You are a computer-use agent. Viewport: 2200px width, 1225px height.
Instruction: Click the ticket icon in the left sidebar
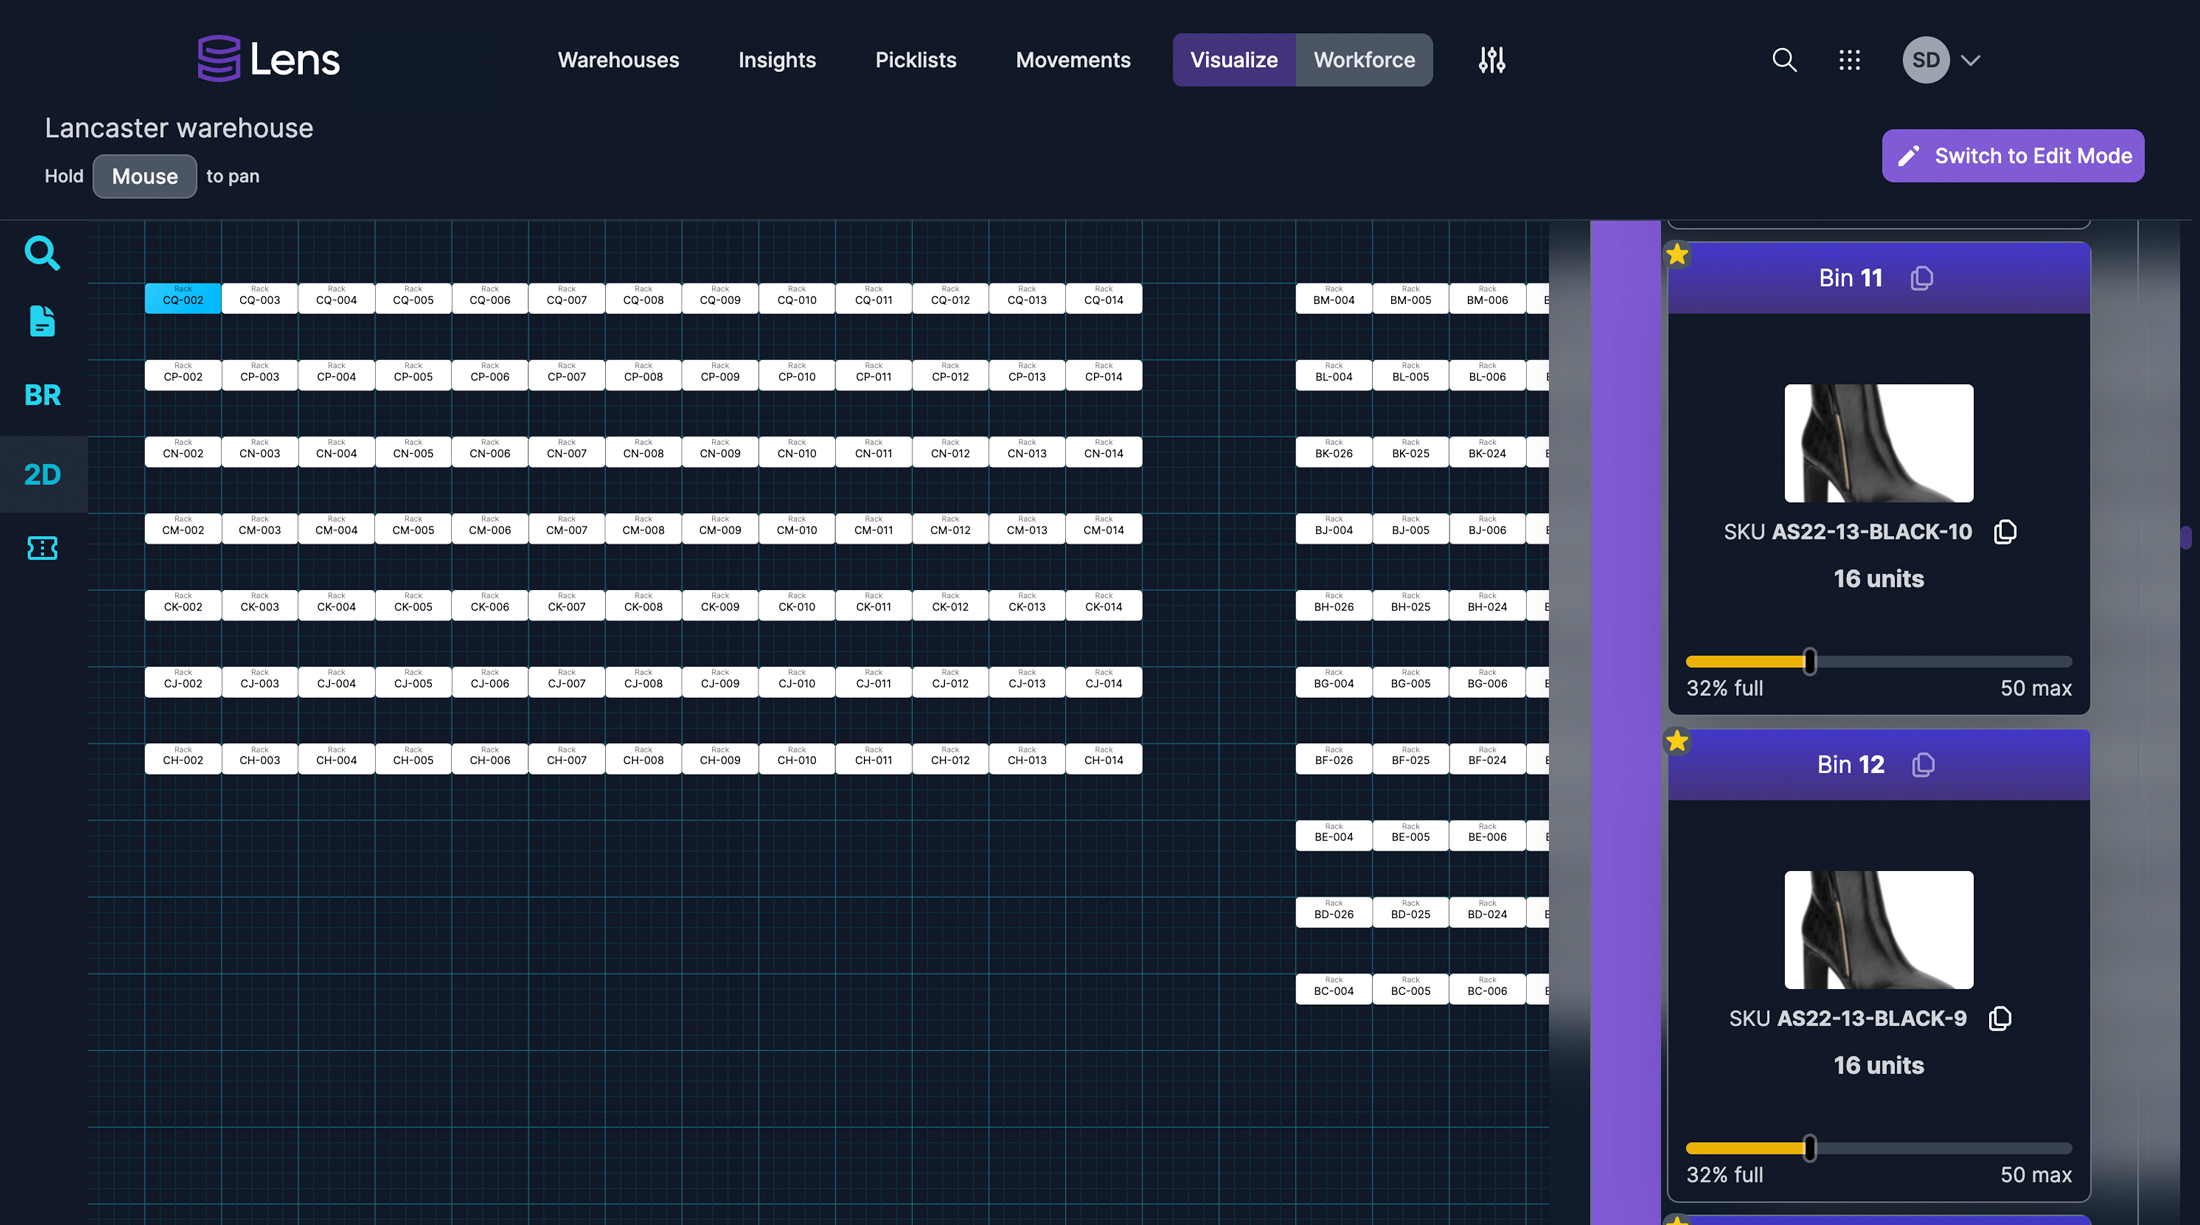42,547
